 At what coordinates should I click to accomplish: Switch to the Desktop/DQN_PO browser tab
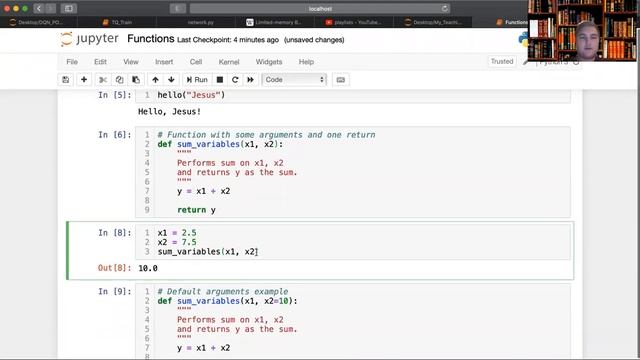[39, 22]
